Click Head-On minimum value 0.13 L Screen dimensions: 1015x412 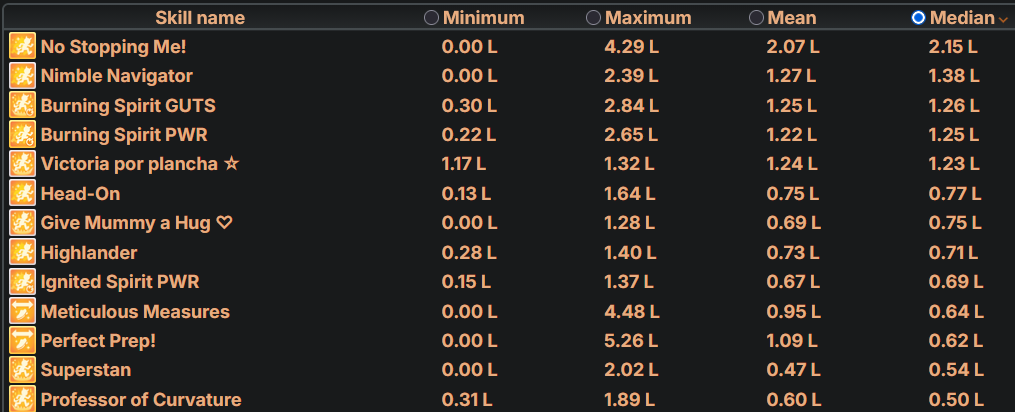click(x=466, y=194)
